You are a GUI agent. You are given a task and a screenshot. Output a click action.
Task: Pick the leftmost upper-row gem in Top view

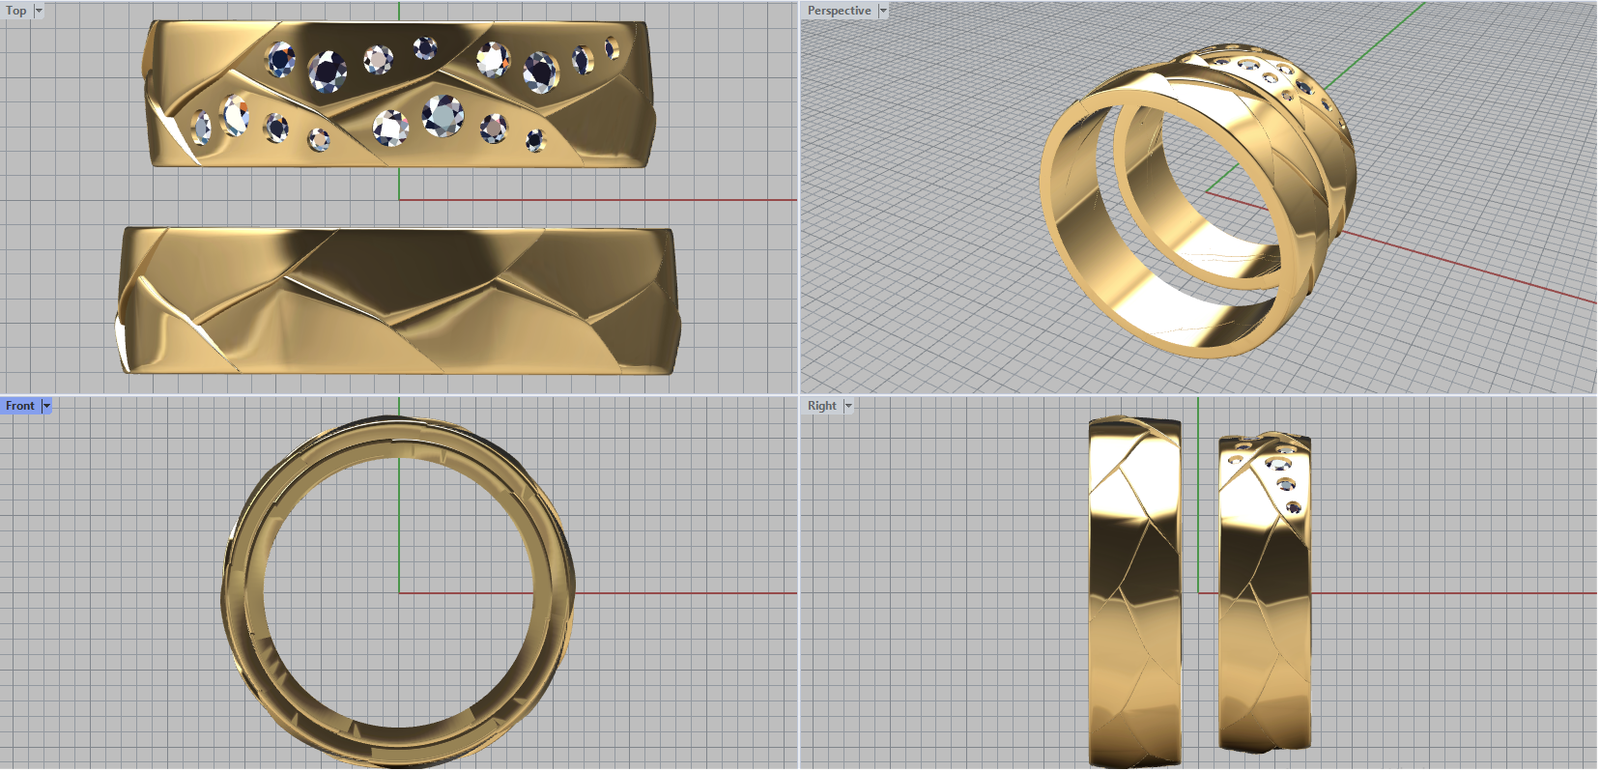[x=281, y=60]
